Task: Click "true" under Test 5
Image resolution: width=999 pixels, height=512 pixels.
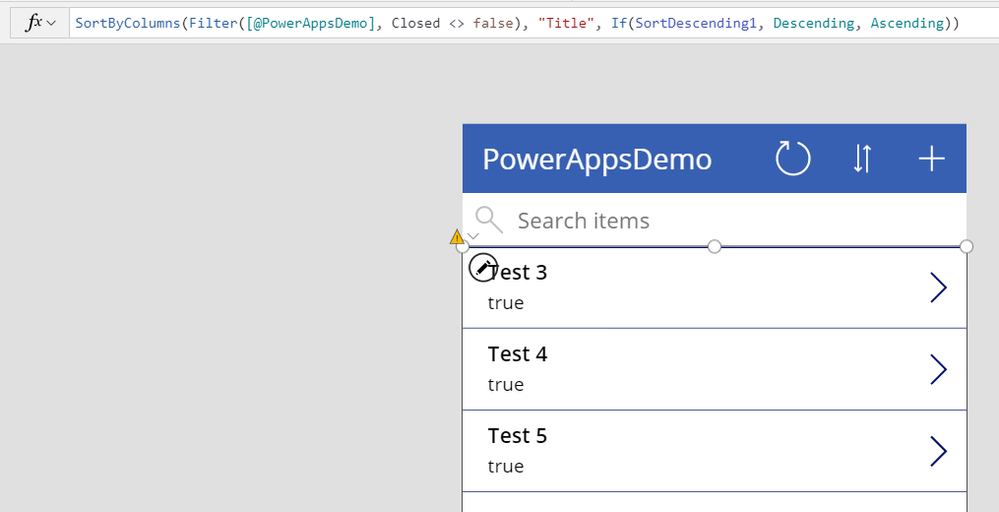Action: tap(506, 466)
